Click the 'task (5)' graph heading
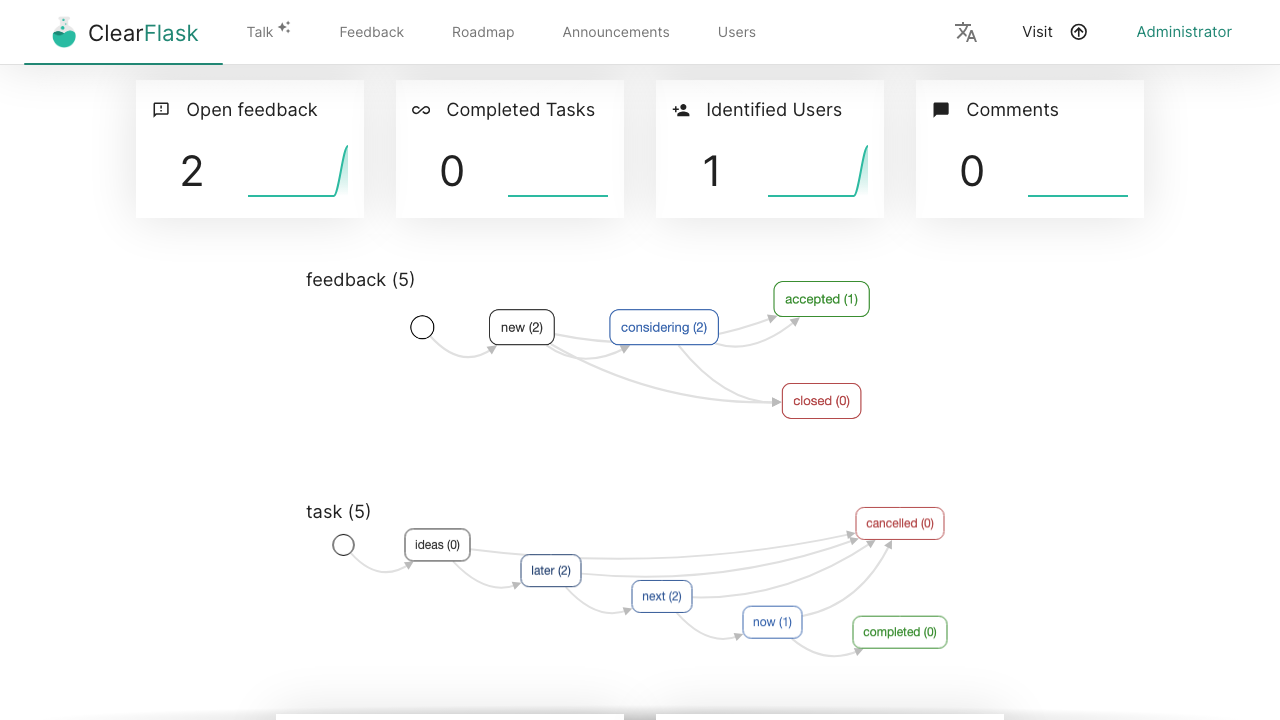This screenshot has height=720, width=1280. tap(338, 512)
